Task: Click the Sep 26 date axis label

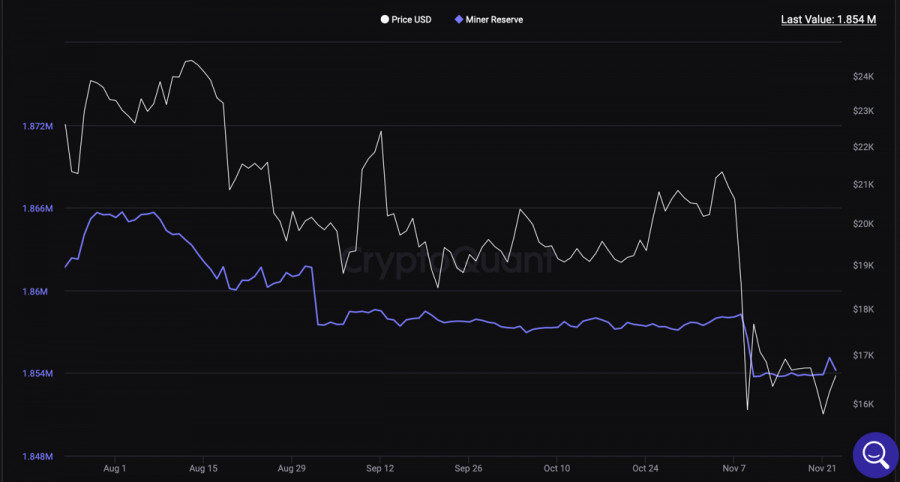Action: [x=468, y=468]
